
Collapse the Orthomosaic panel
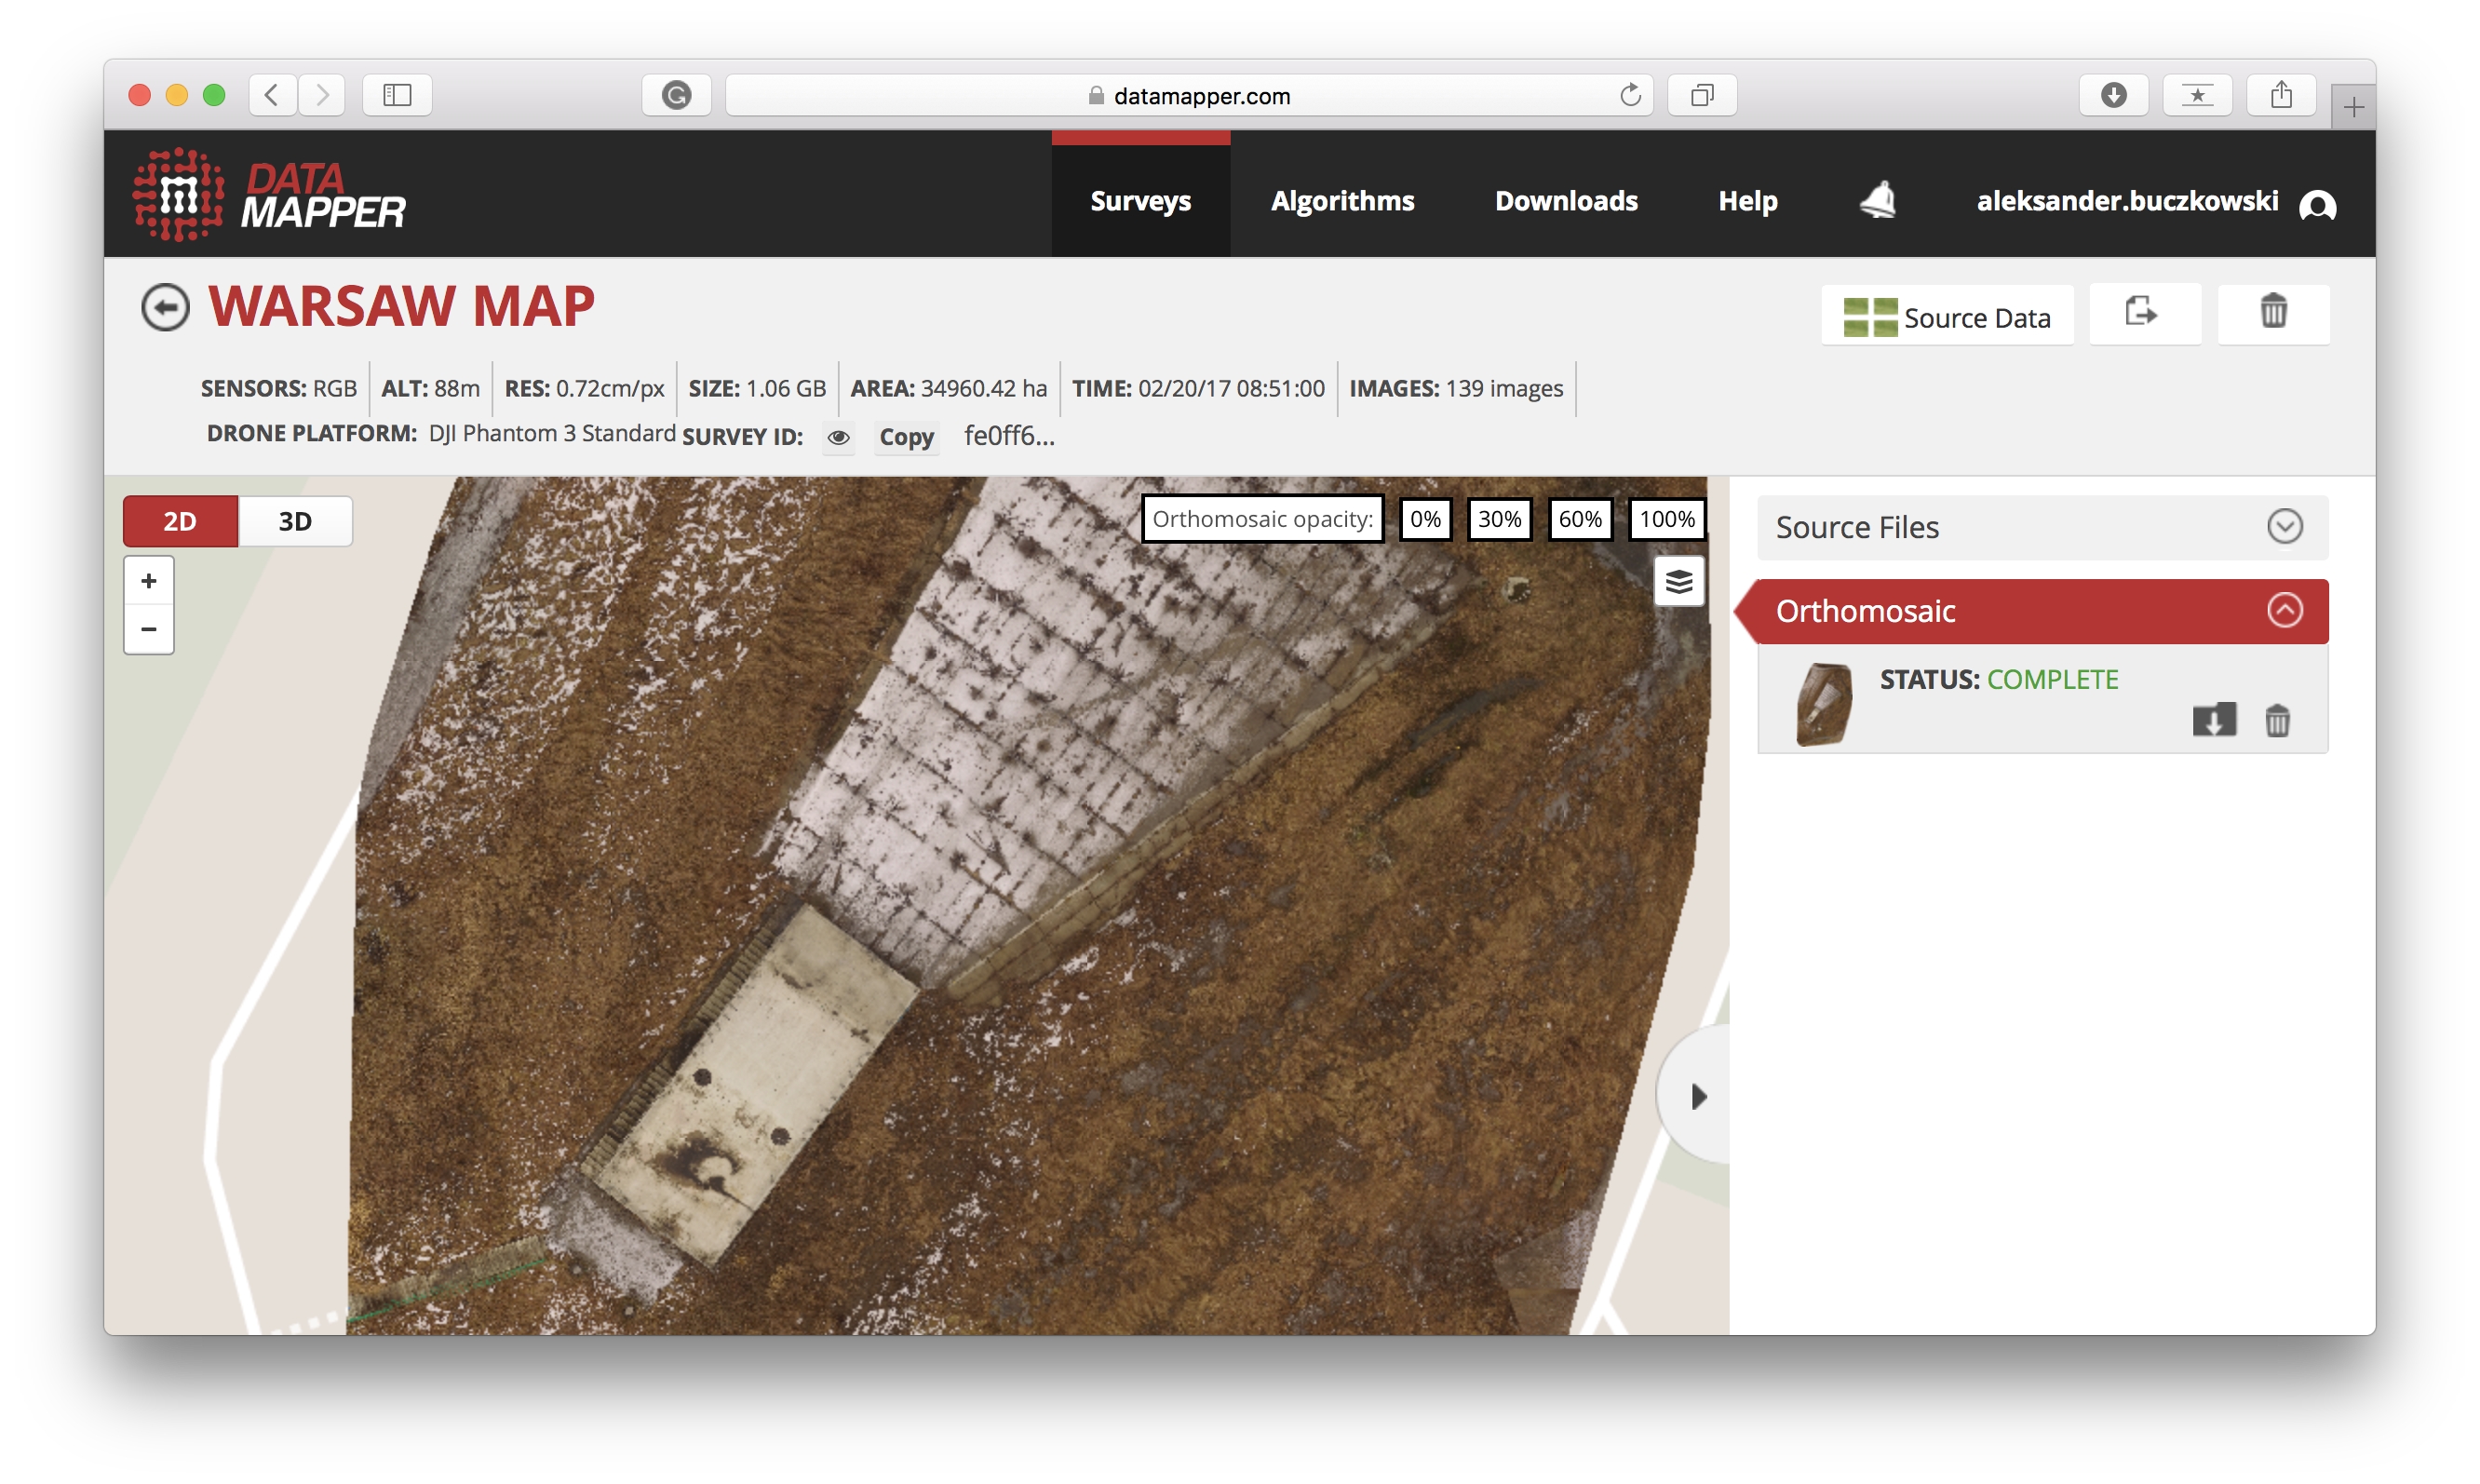coord(2284,610)
